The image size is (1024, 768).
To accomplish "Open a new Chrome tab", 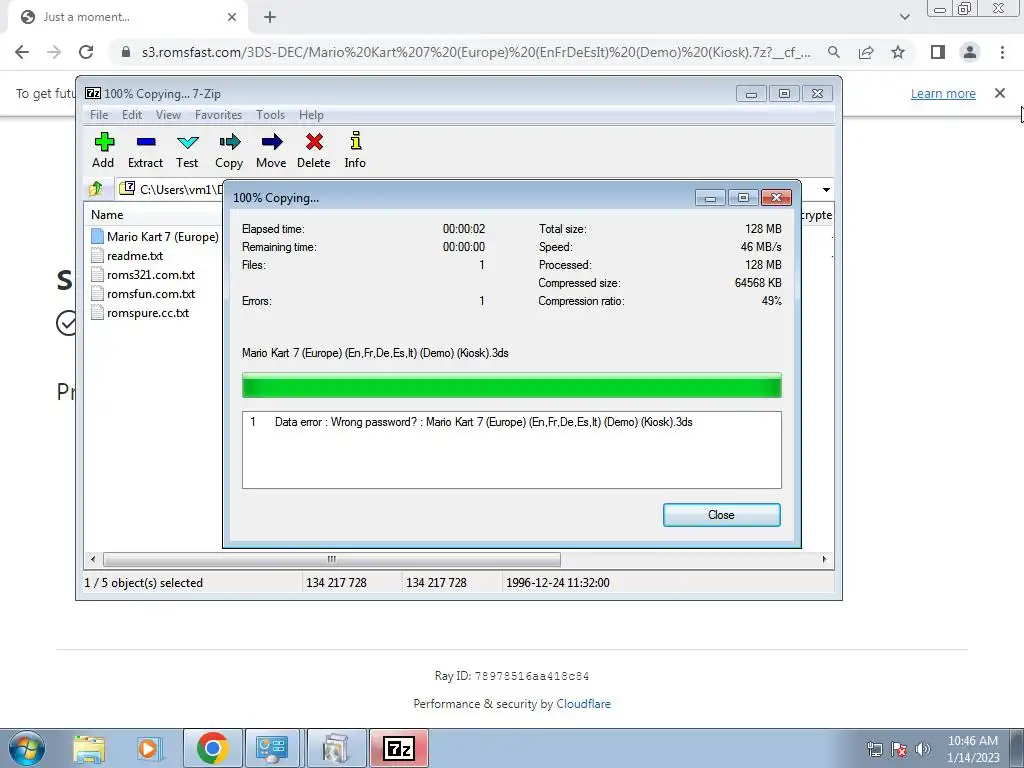I will pos(270,18).
